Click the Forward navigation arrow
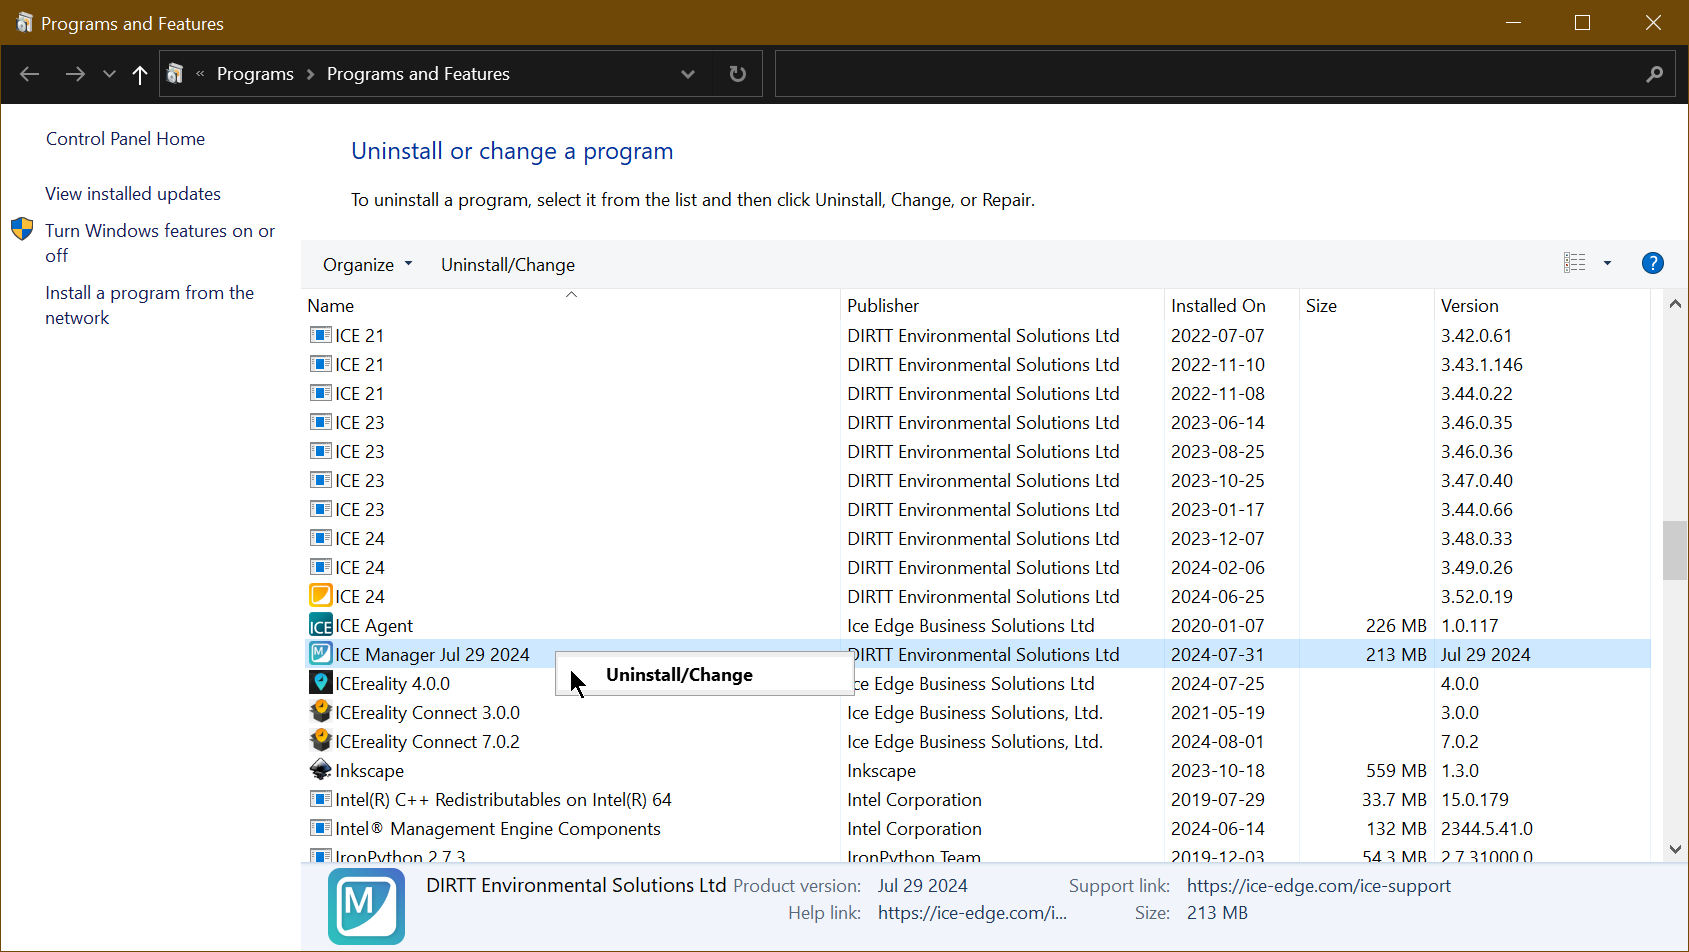Image resolution: width=1689 pixels, height=952 pixels. point(75,74)
